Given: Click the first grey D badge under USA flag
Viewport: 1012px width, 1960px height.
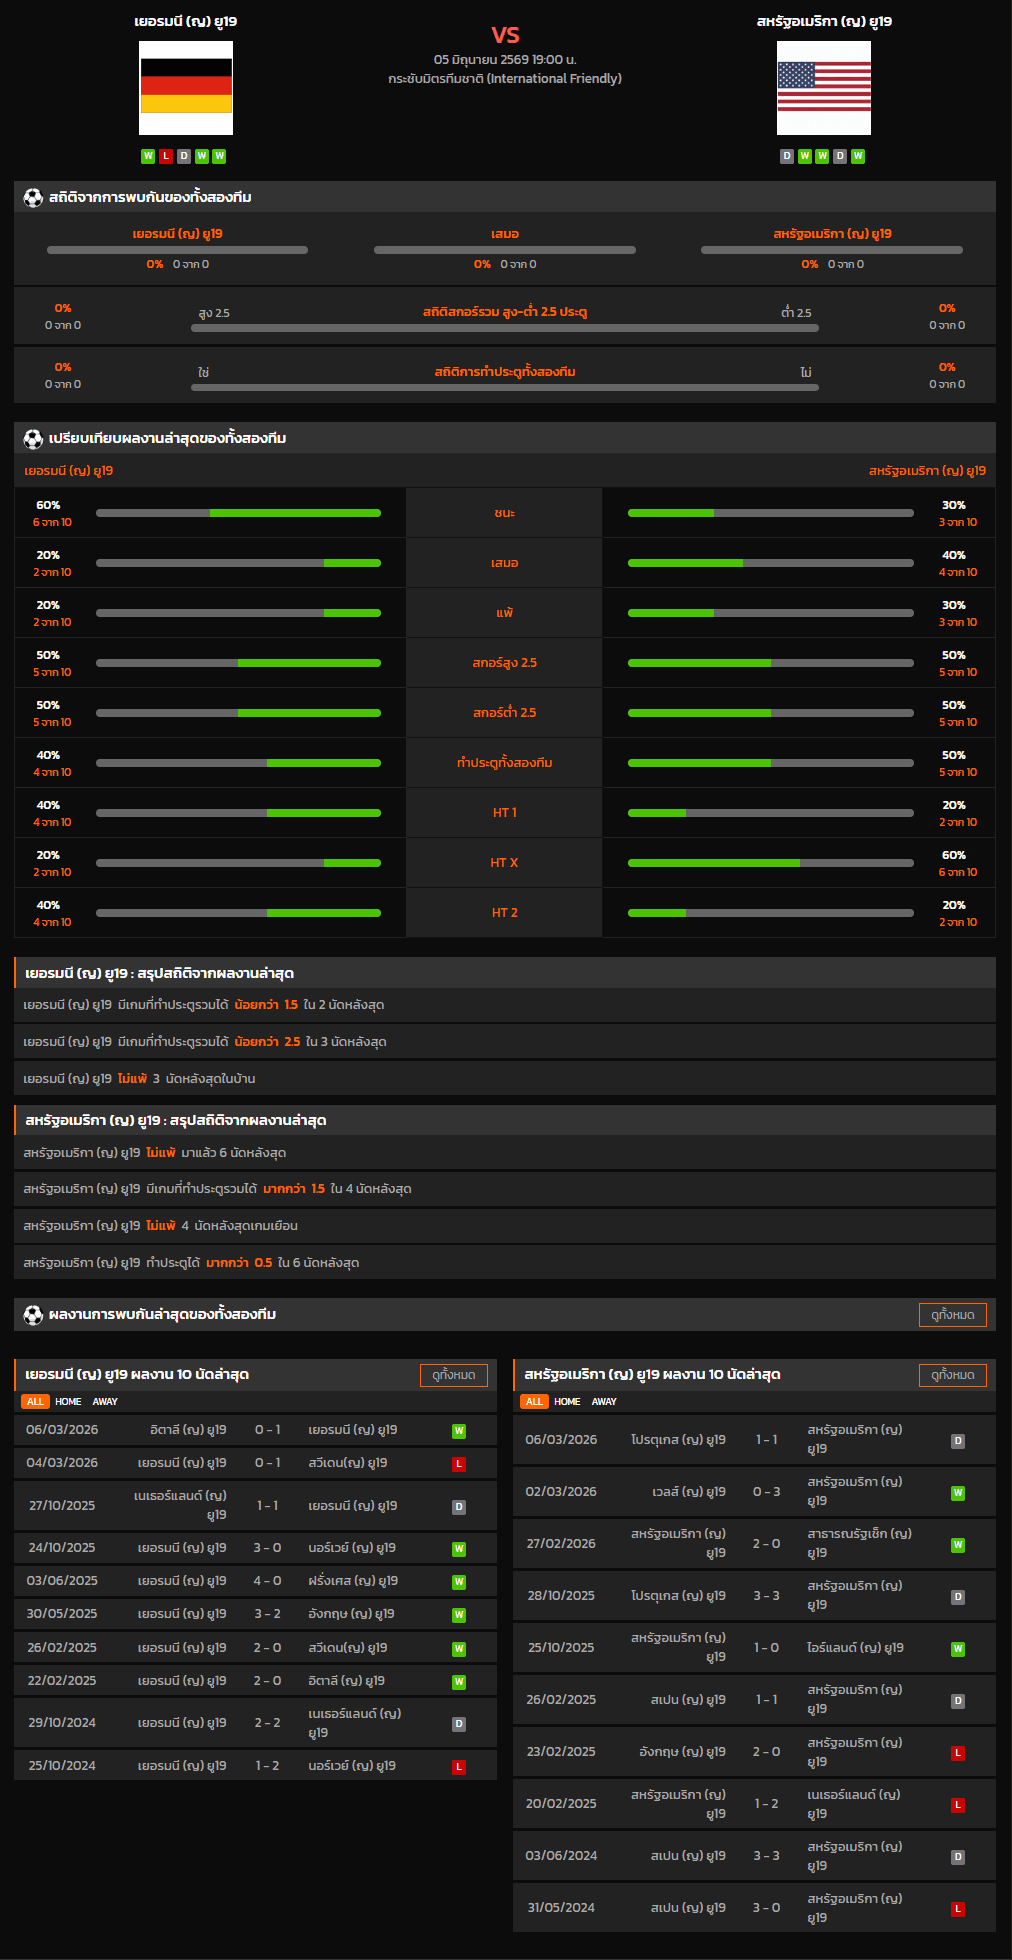Looking at the screenshot, I should tap(787, 156).
